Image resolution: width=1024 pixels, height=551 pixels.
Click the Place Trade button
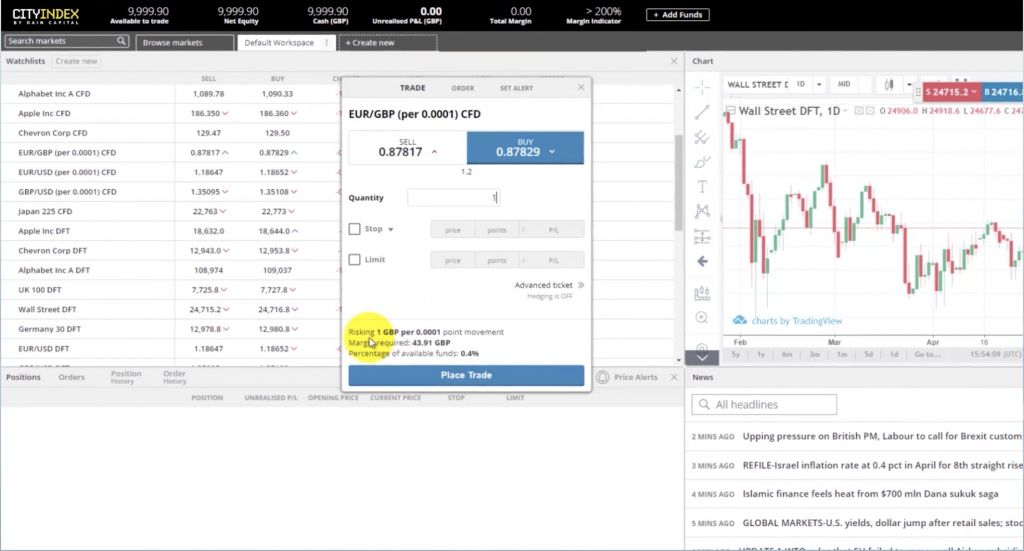click(x=466, y=375)
